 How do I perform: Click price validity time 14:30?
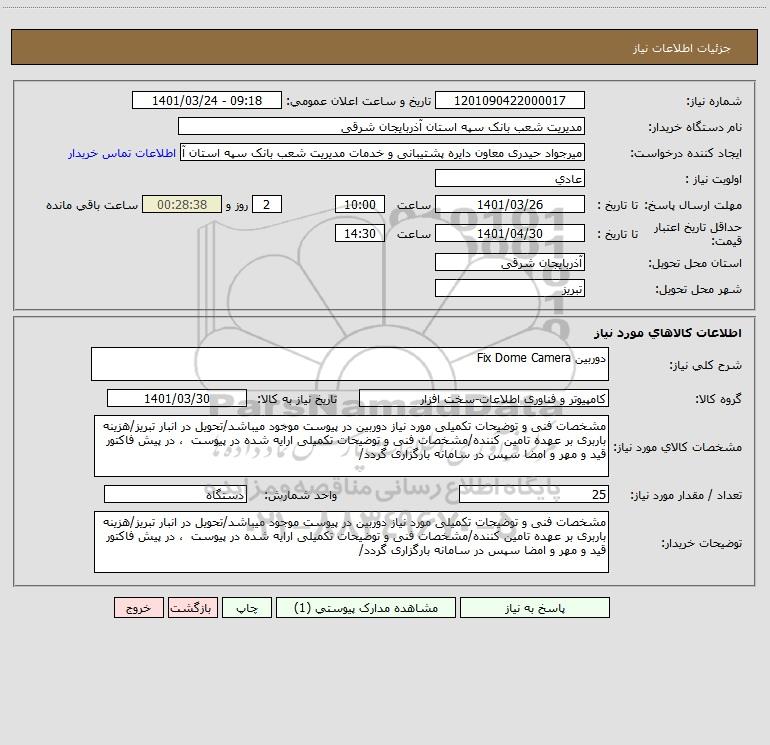(359, 233)
